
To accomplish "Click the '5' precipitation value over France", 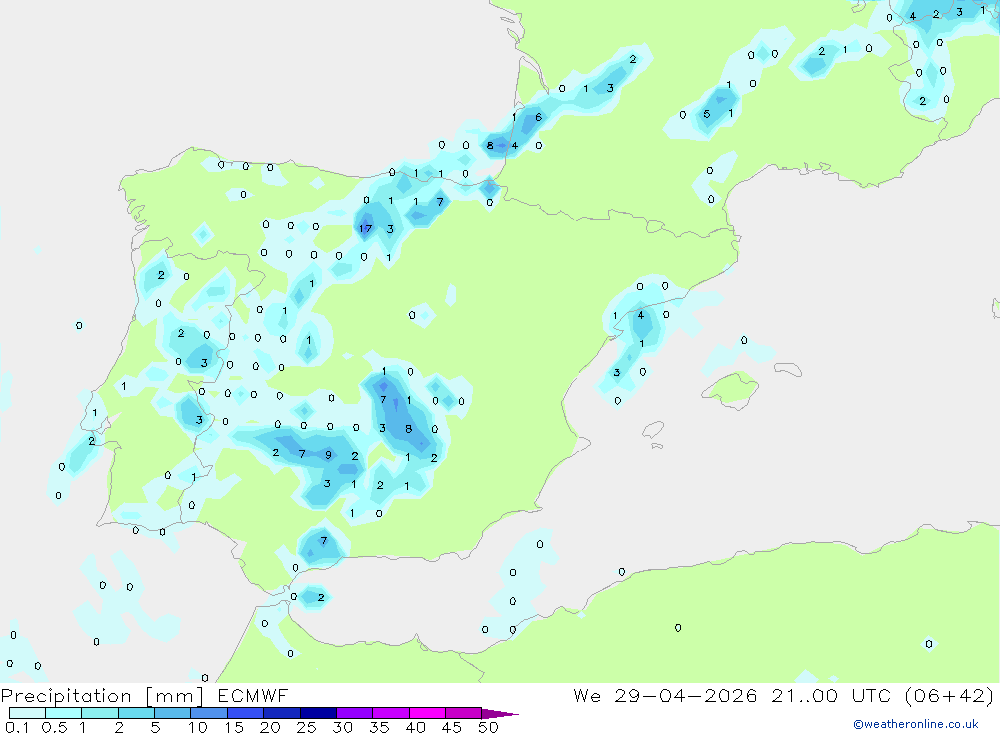I will click(x=707, y=114).
